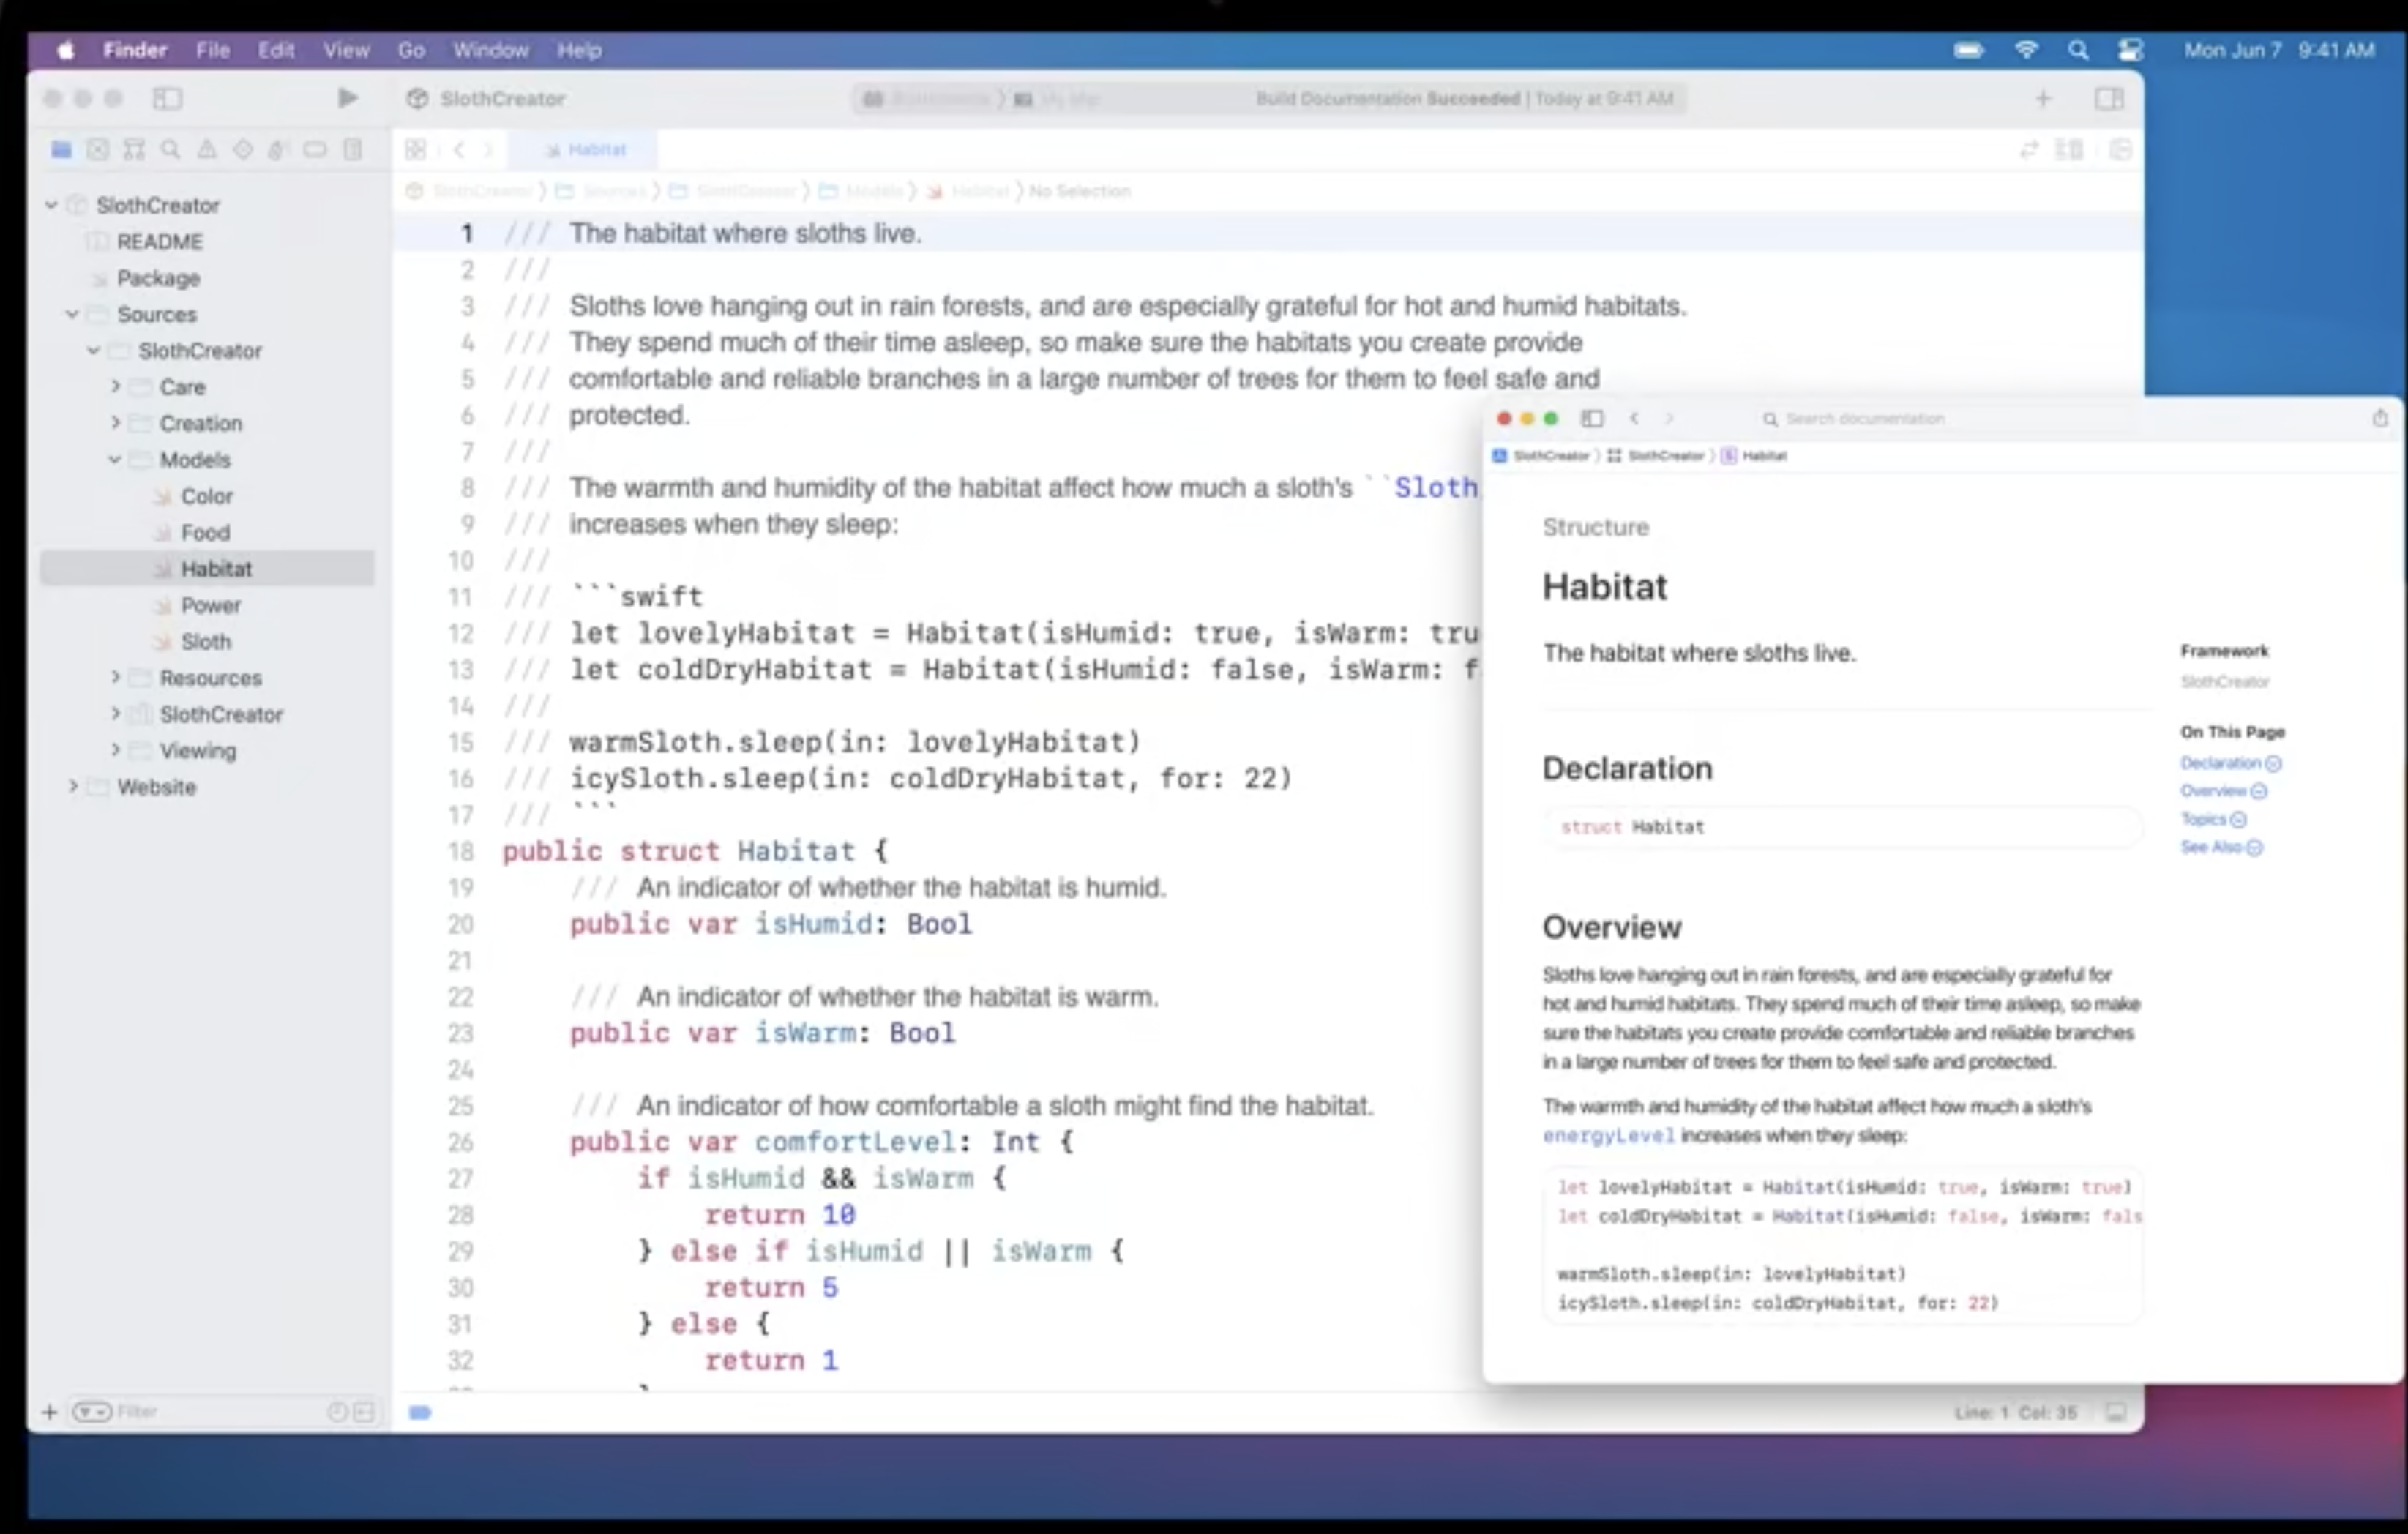Jump to Declaration in On This Page
The height and width of the screenshot is (1534, 2408).
(2230, 763)
